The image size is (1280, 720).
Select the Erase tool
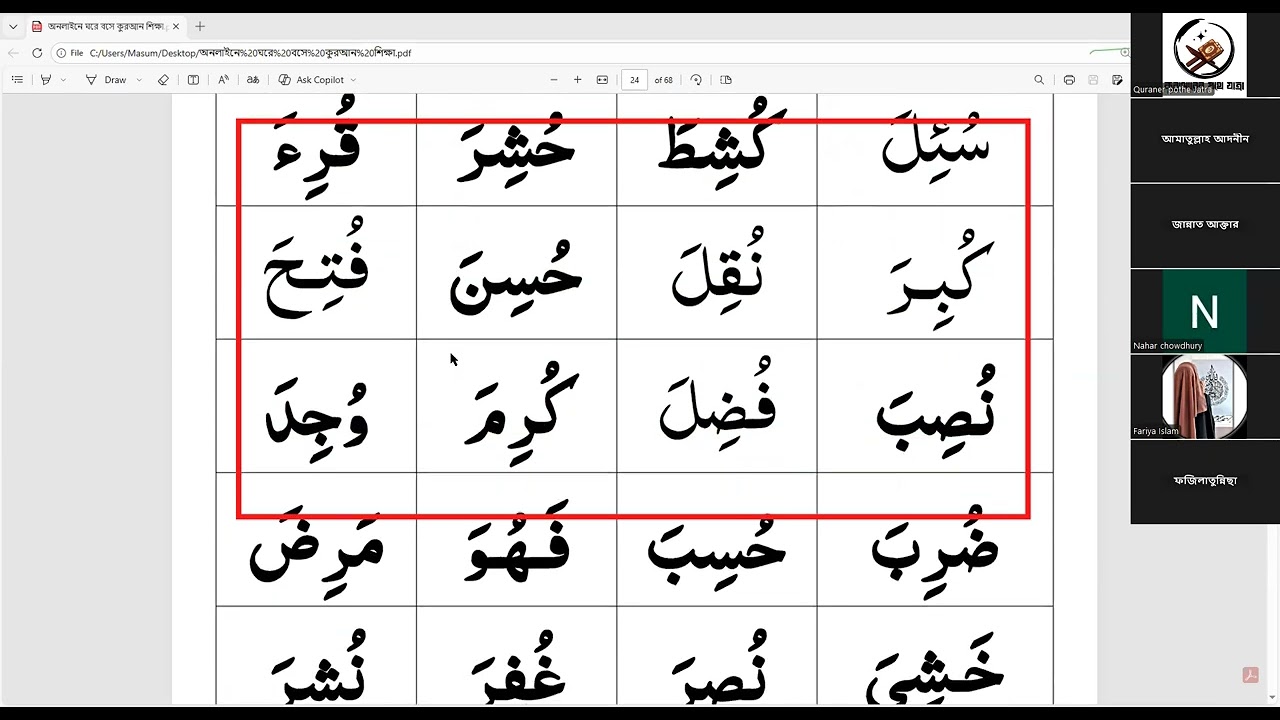coord(163,80)
